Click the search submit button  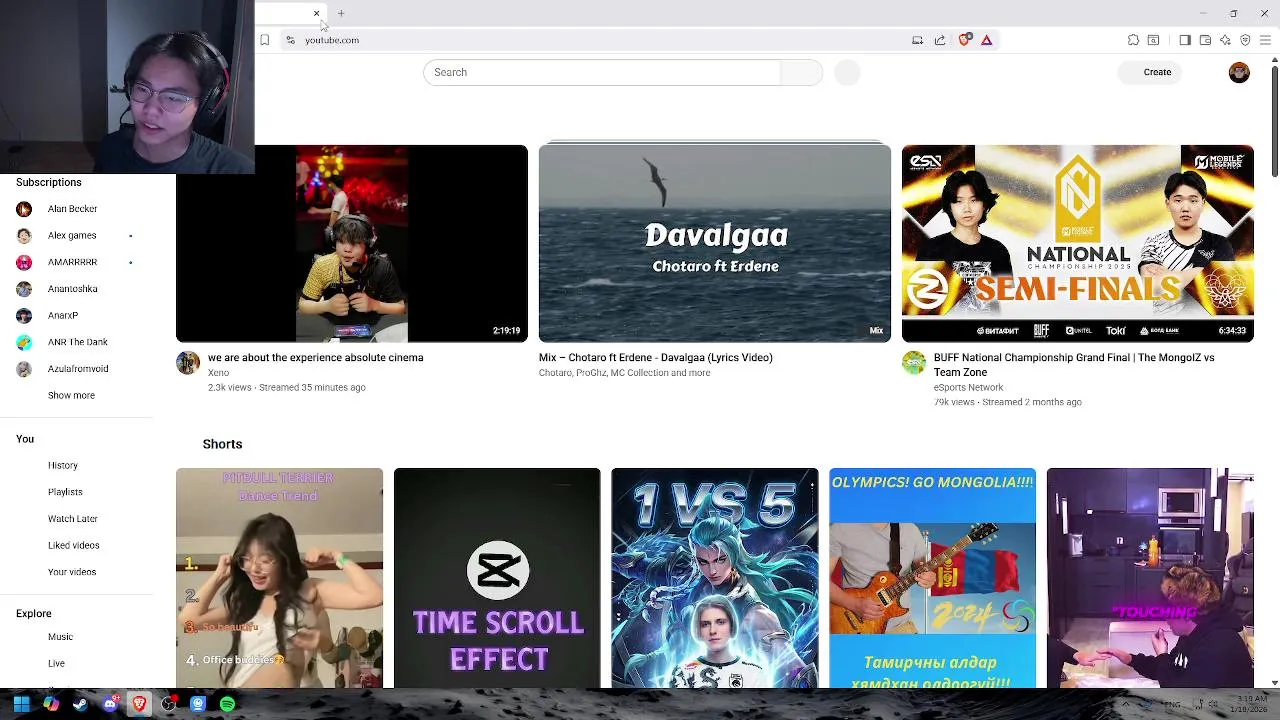(801, 72)
